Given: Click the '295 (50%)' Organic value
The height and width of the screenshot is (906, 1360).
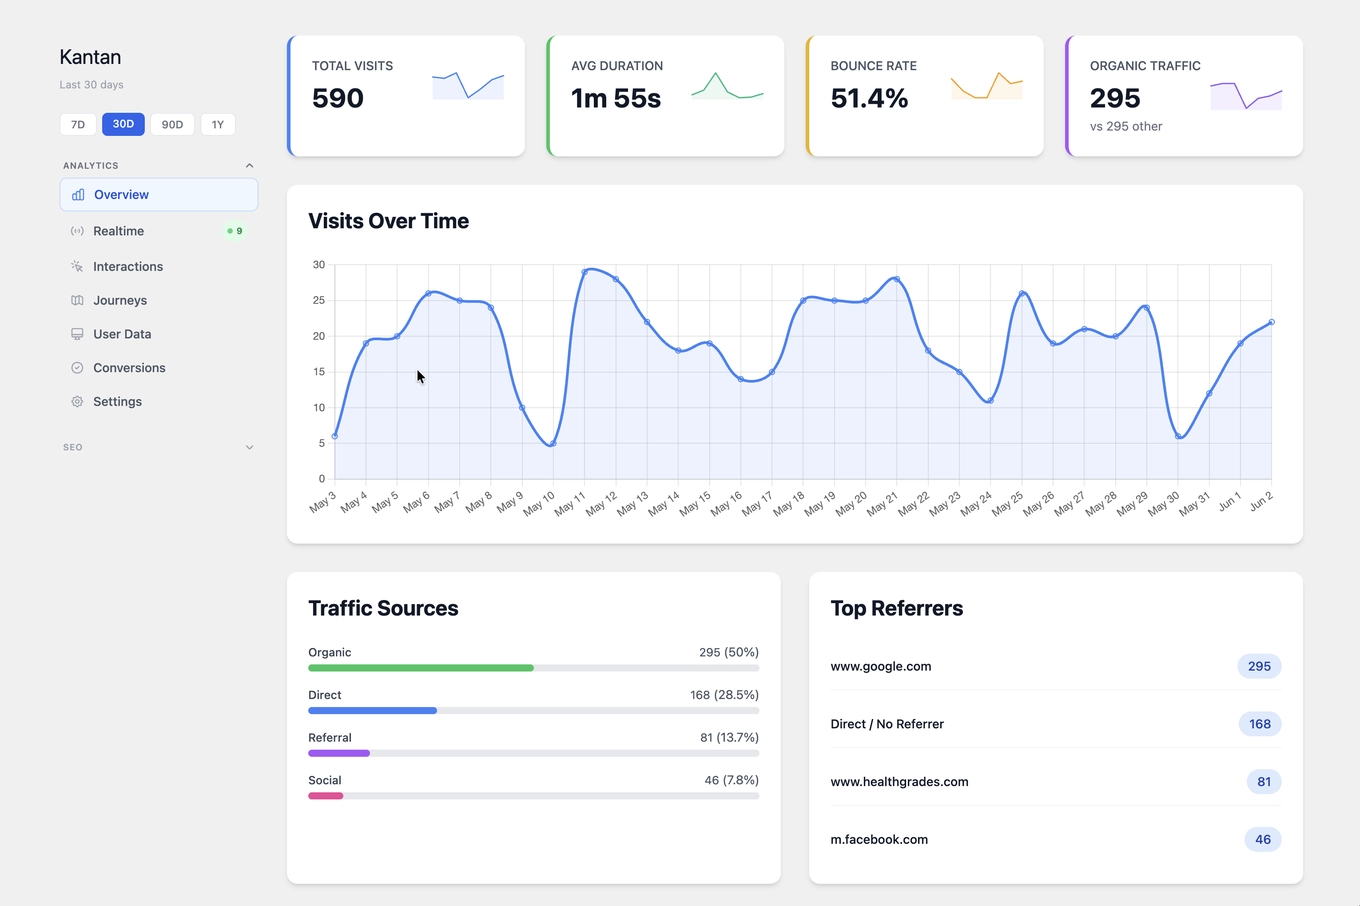Looking at the screenshot, I should (729, 652).
